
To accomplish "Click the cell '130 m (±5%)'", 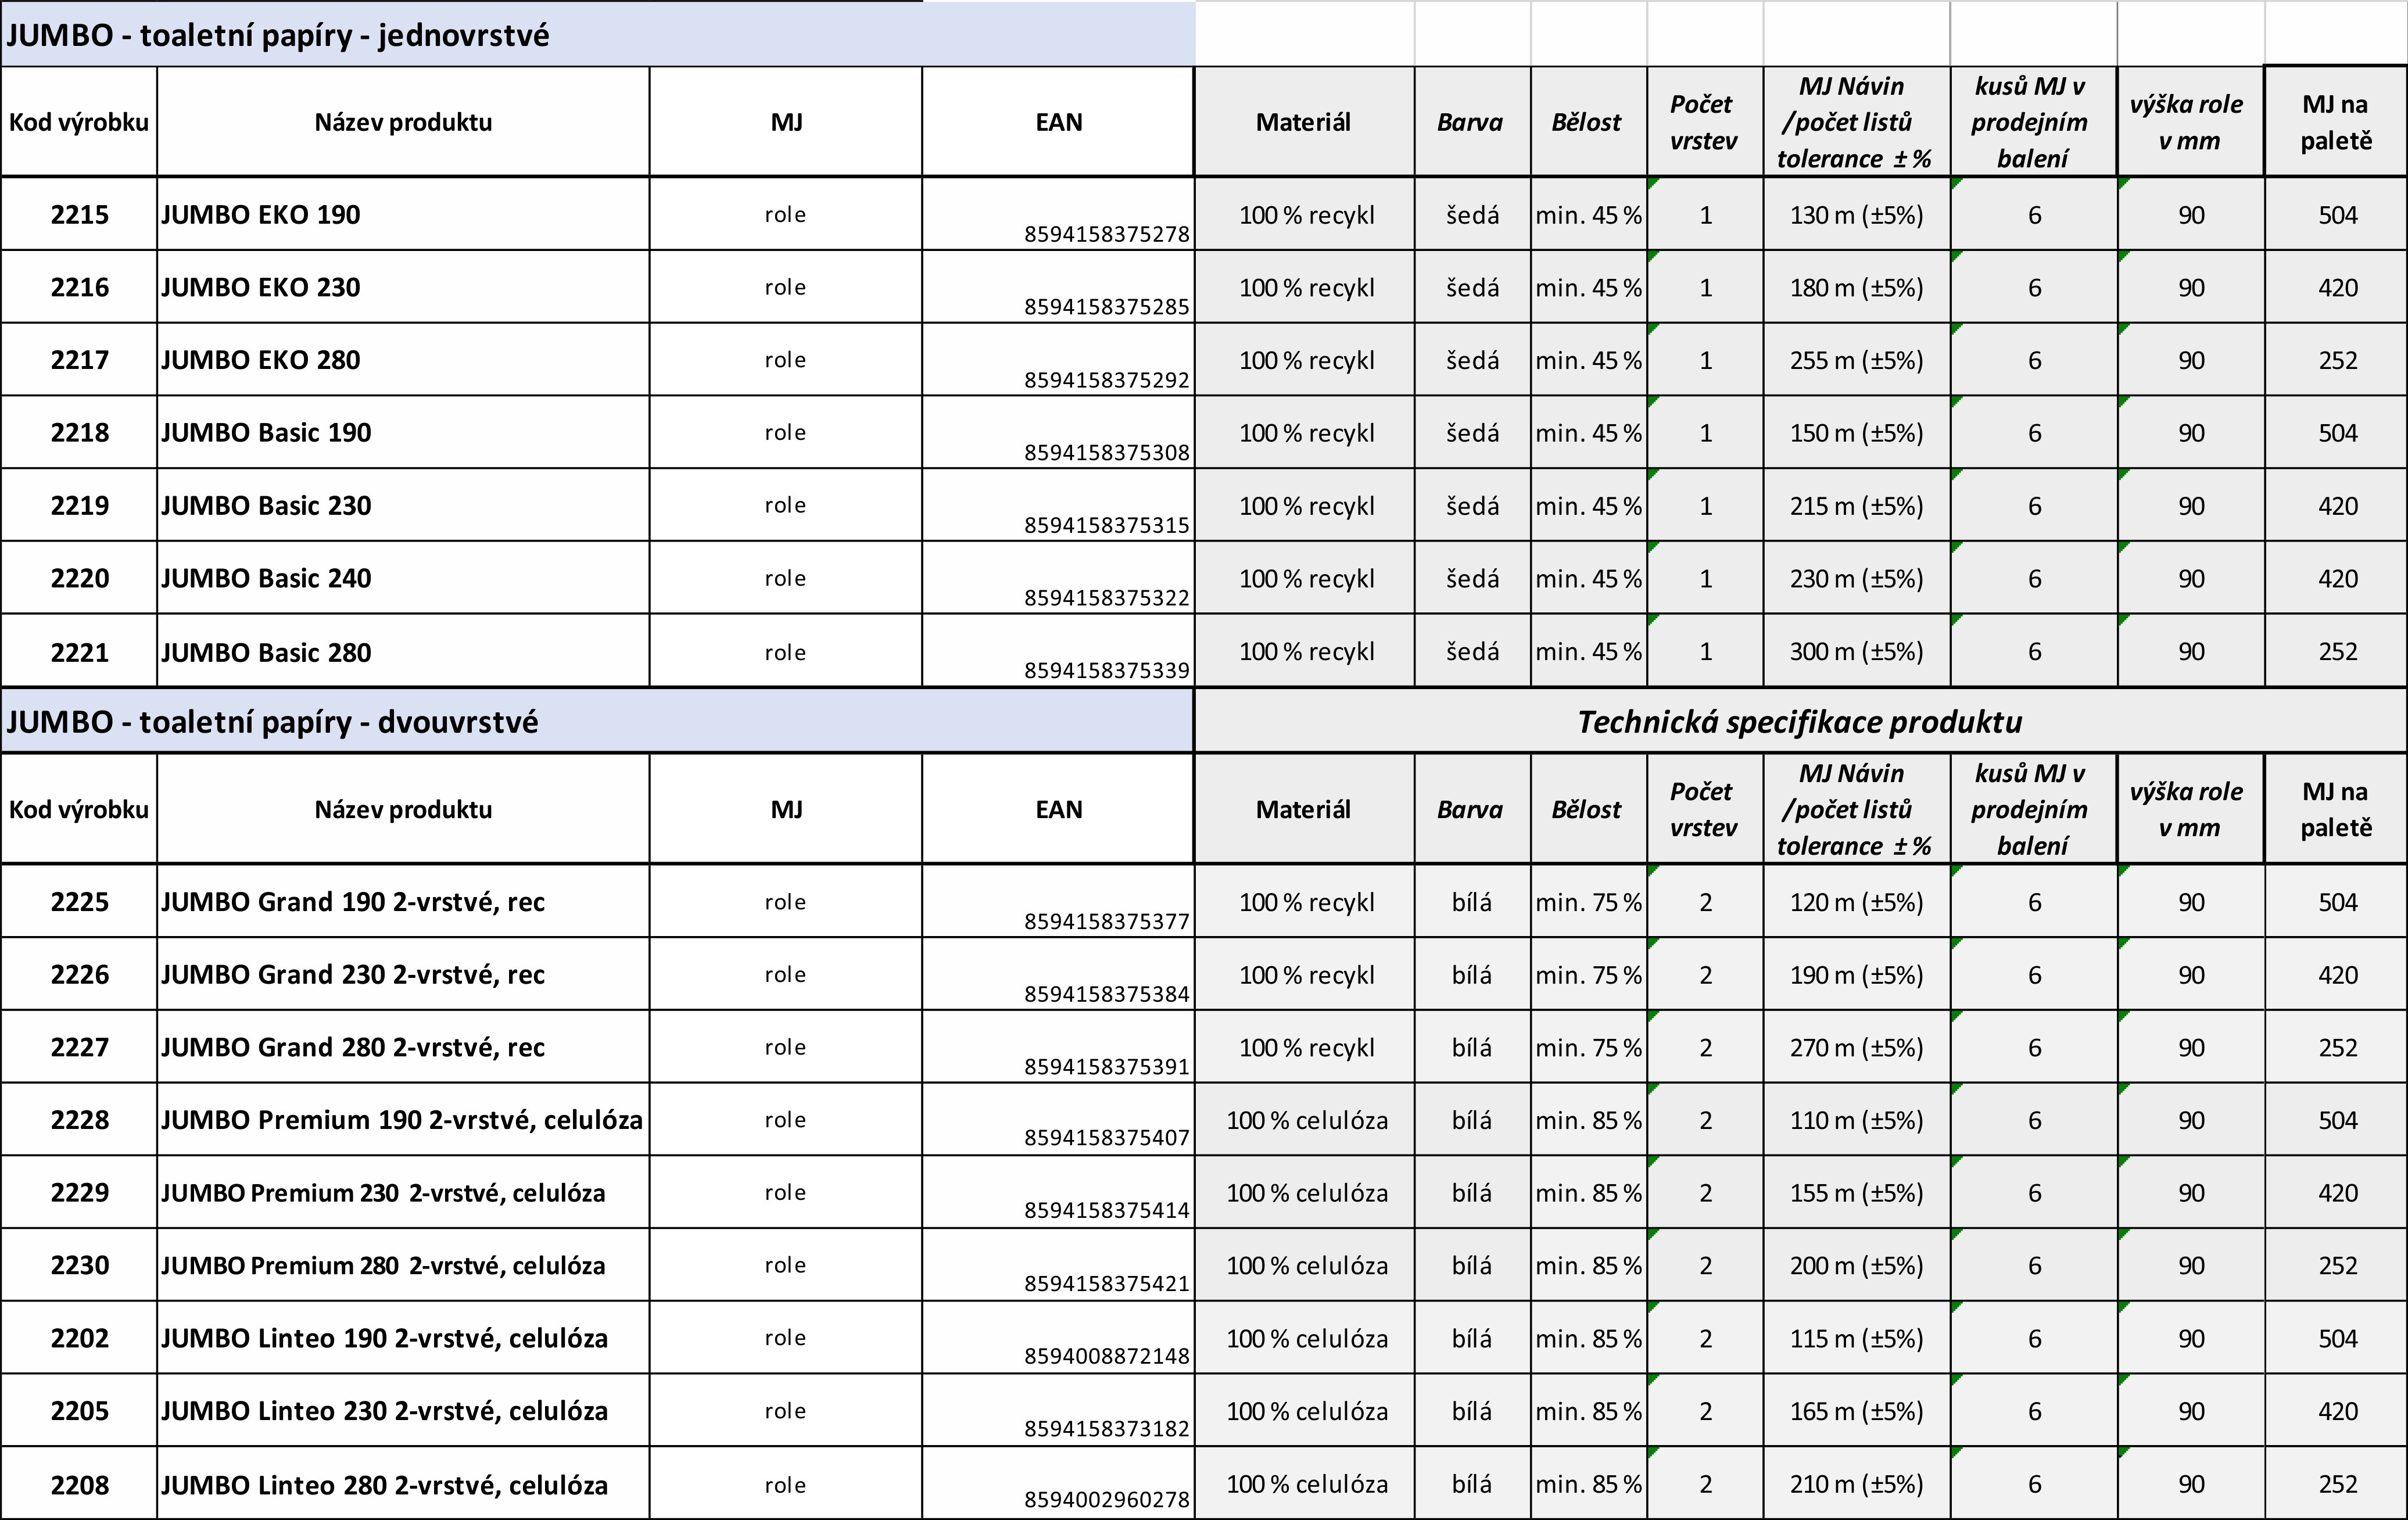I will (1857, 215).
